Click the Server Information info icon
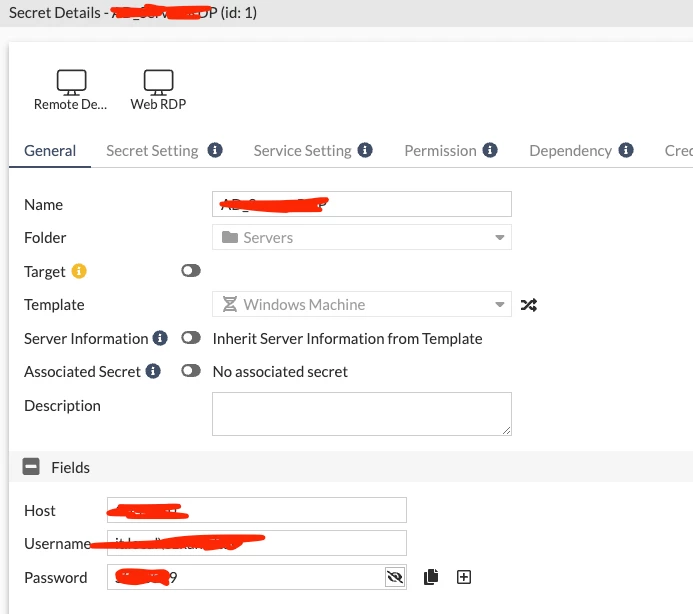The width and height of the screenshot is (693, 614). click(x=160, y=338)
